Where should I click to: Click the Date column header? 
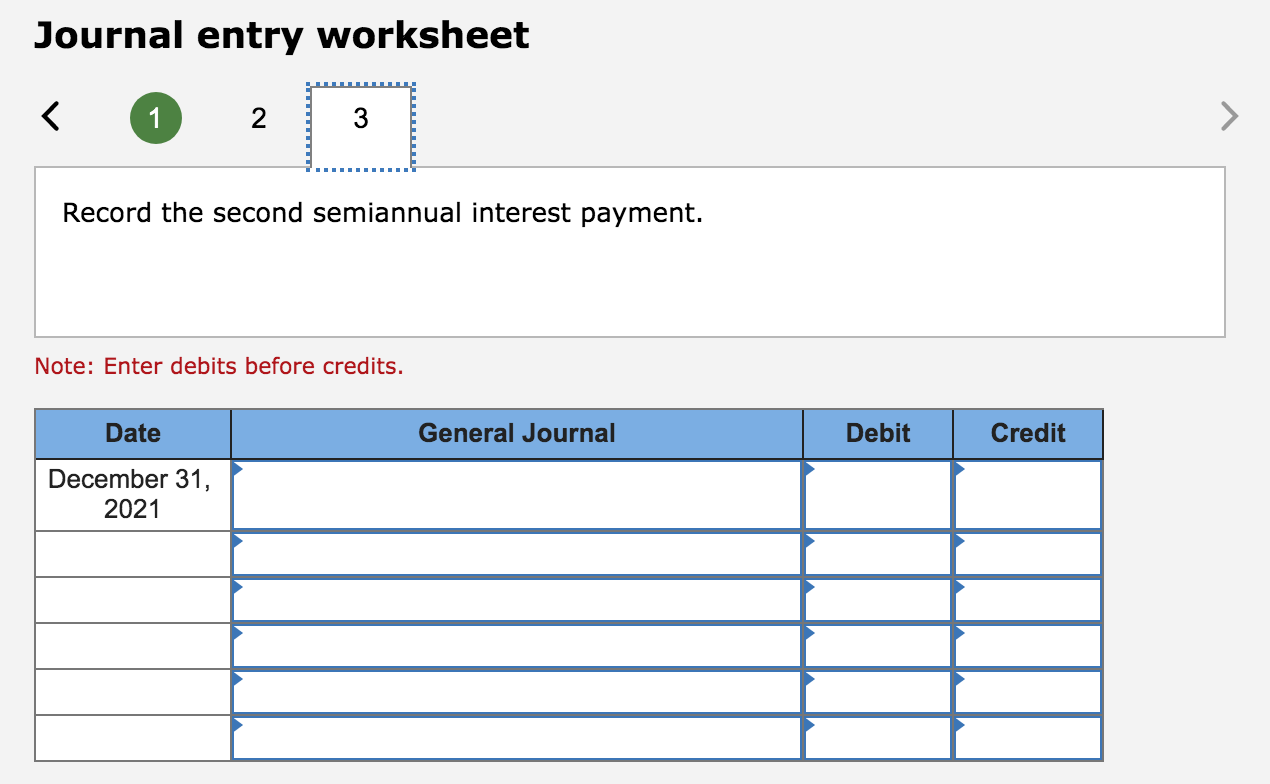[133, 433]
